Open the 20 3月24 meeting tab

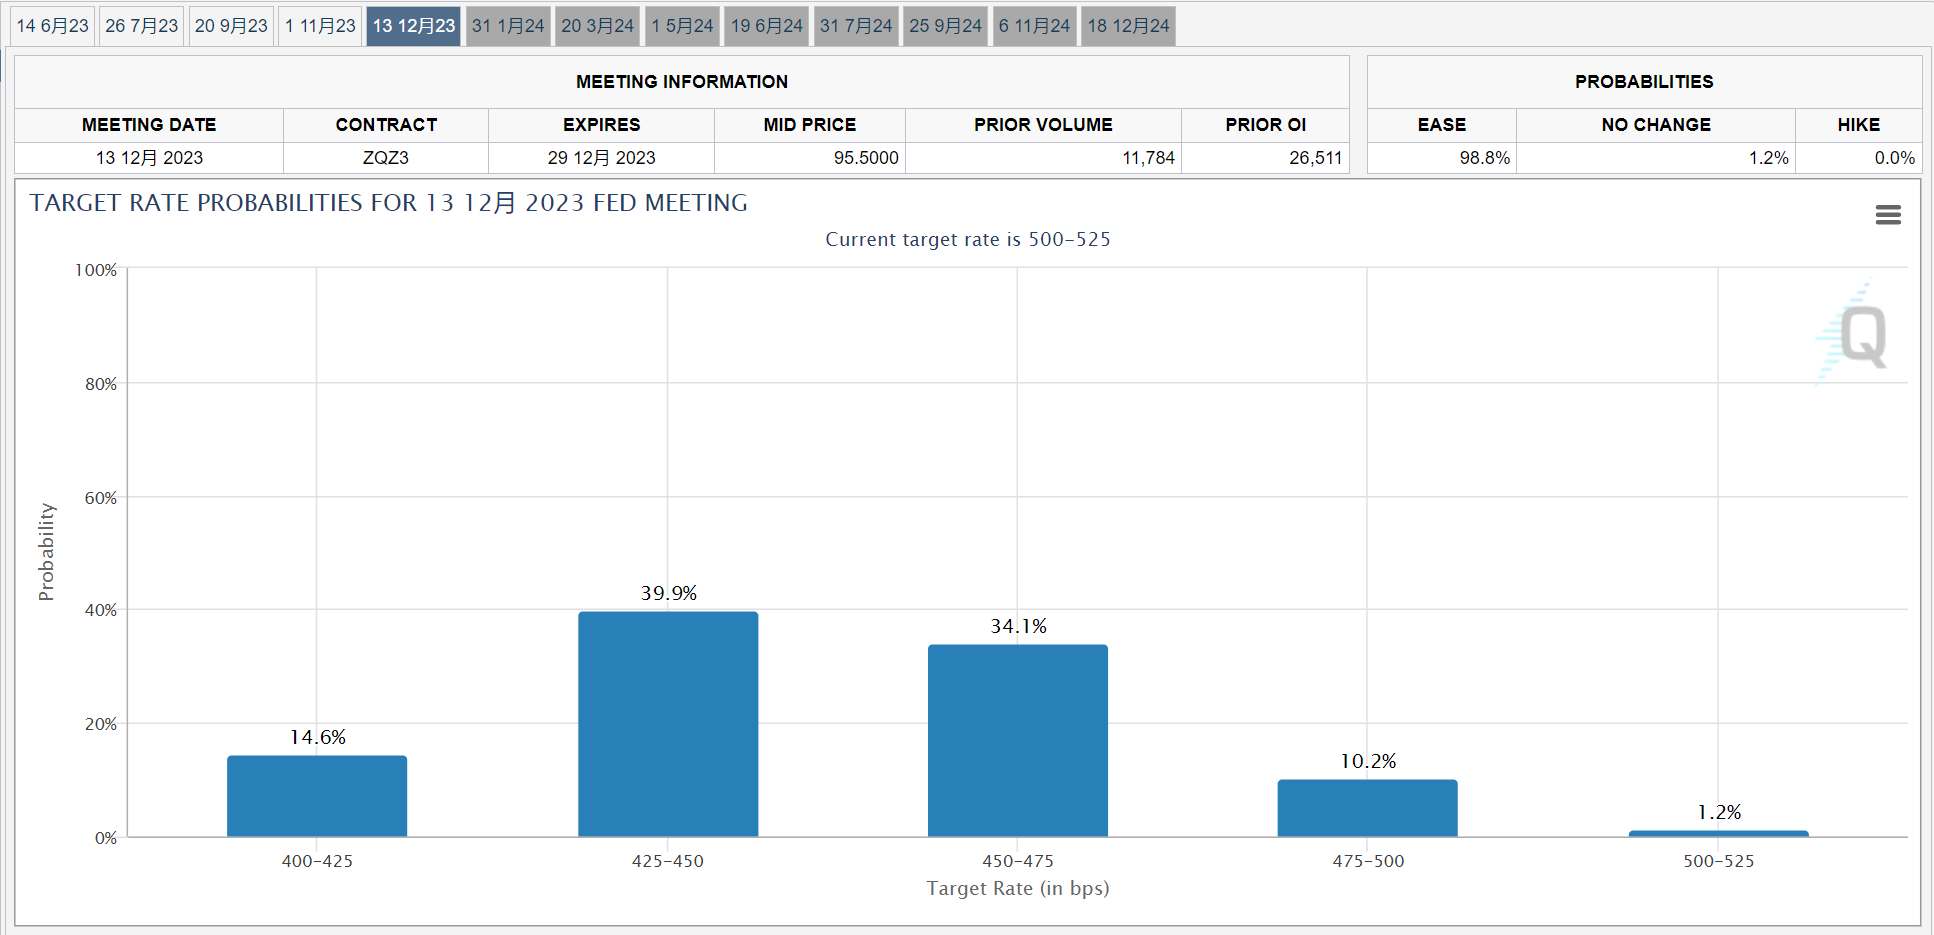597,26
